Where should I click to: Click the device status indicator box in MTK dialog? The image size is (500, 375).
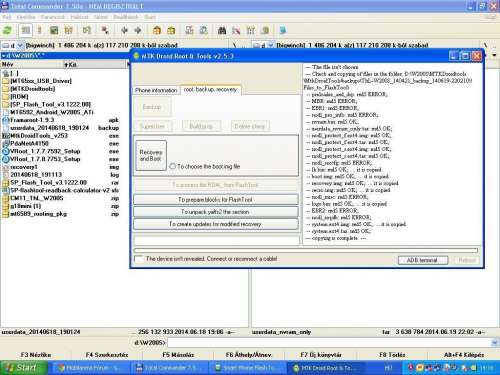(x=139, y=259)
